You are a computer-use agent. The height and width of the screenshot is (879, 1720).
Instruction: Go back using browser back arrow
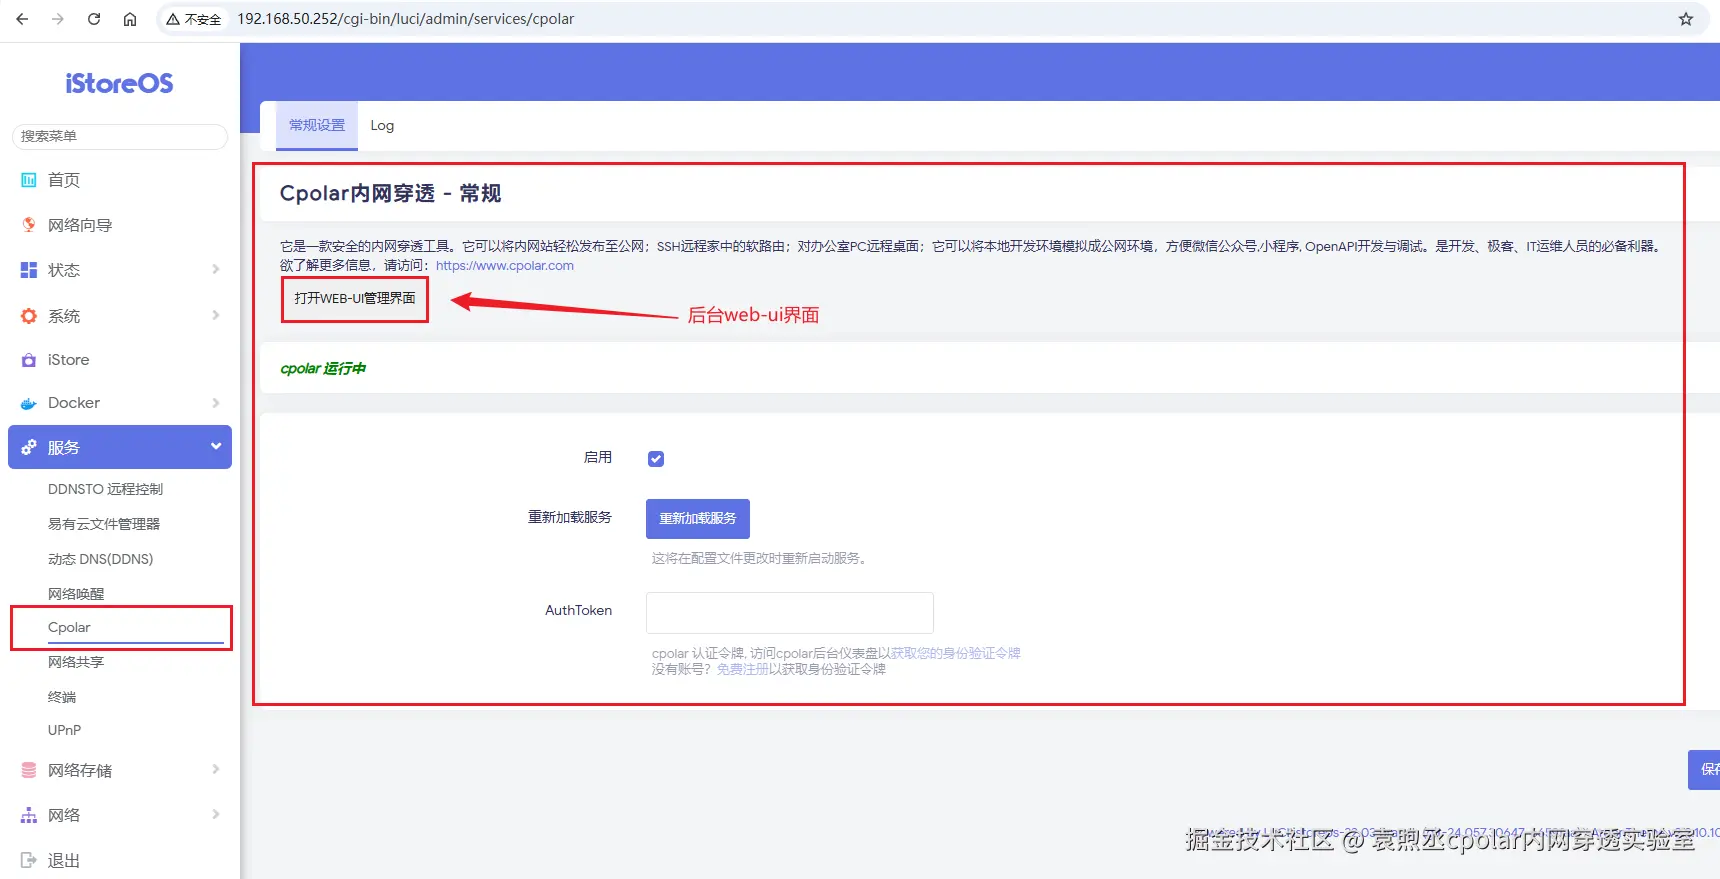(x=22, y=19)
